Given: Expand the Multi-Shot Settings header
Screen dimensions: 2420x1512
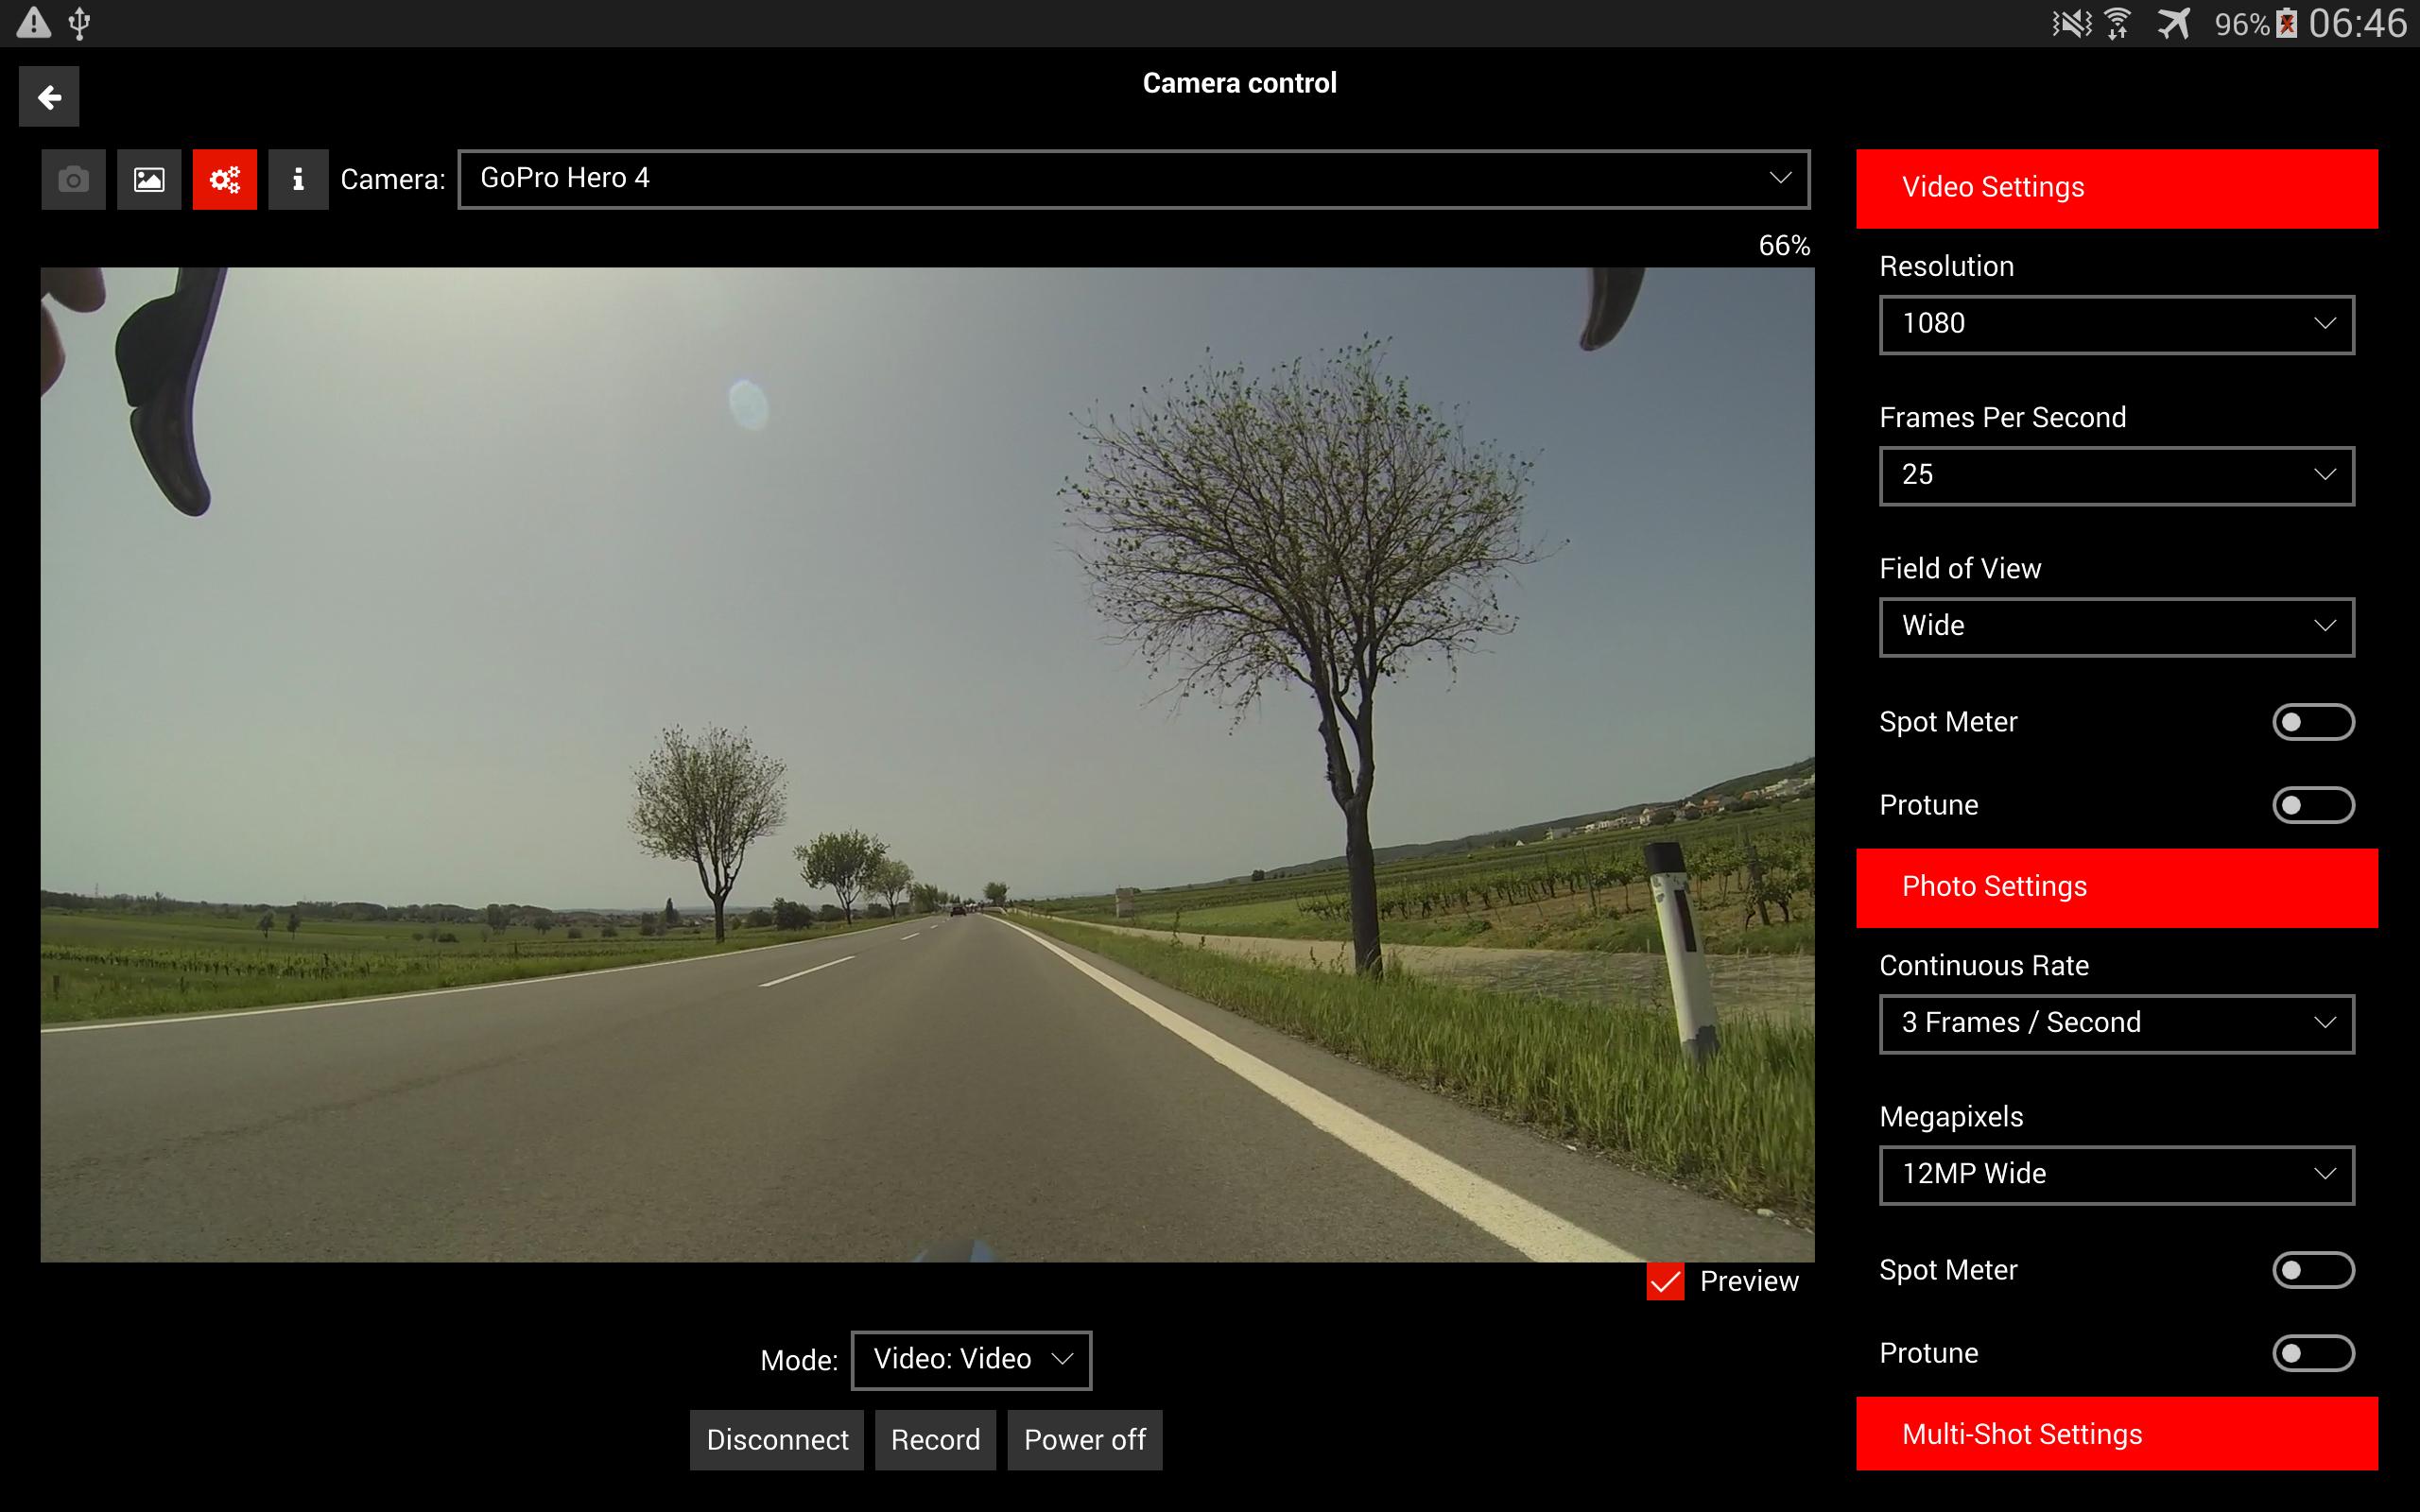Looking at the screenshot, I should [2117, 1433].
